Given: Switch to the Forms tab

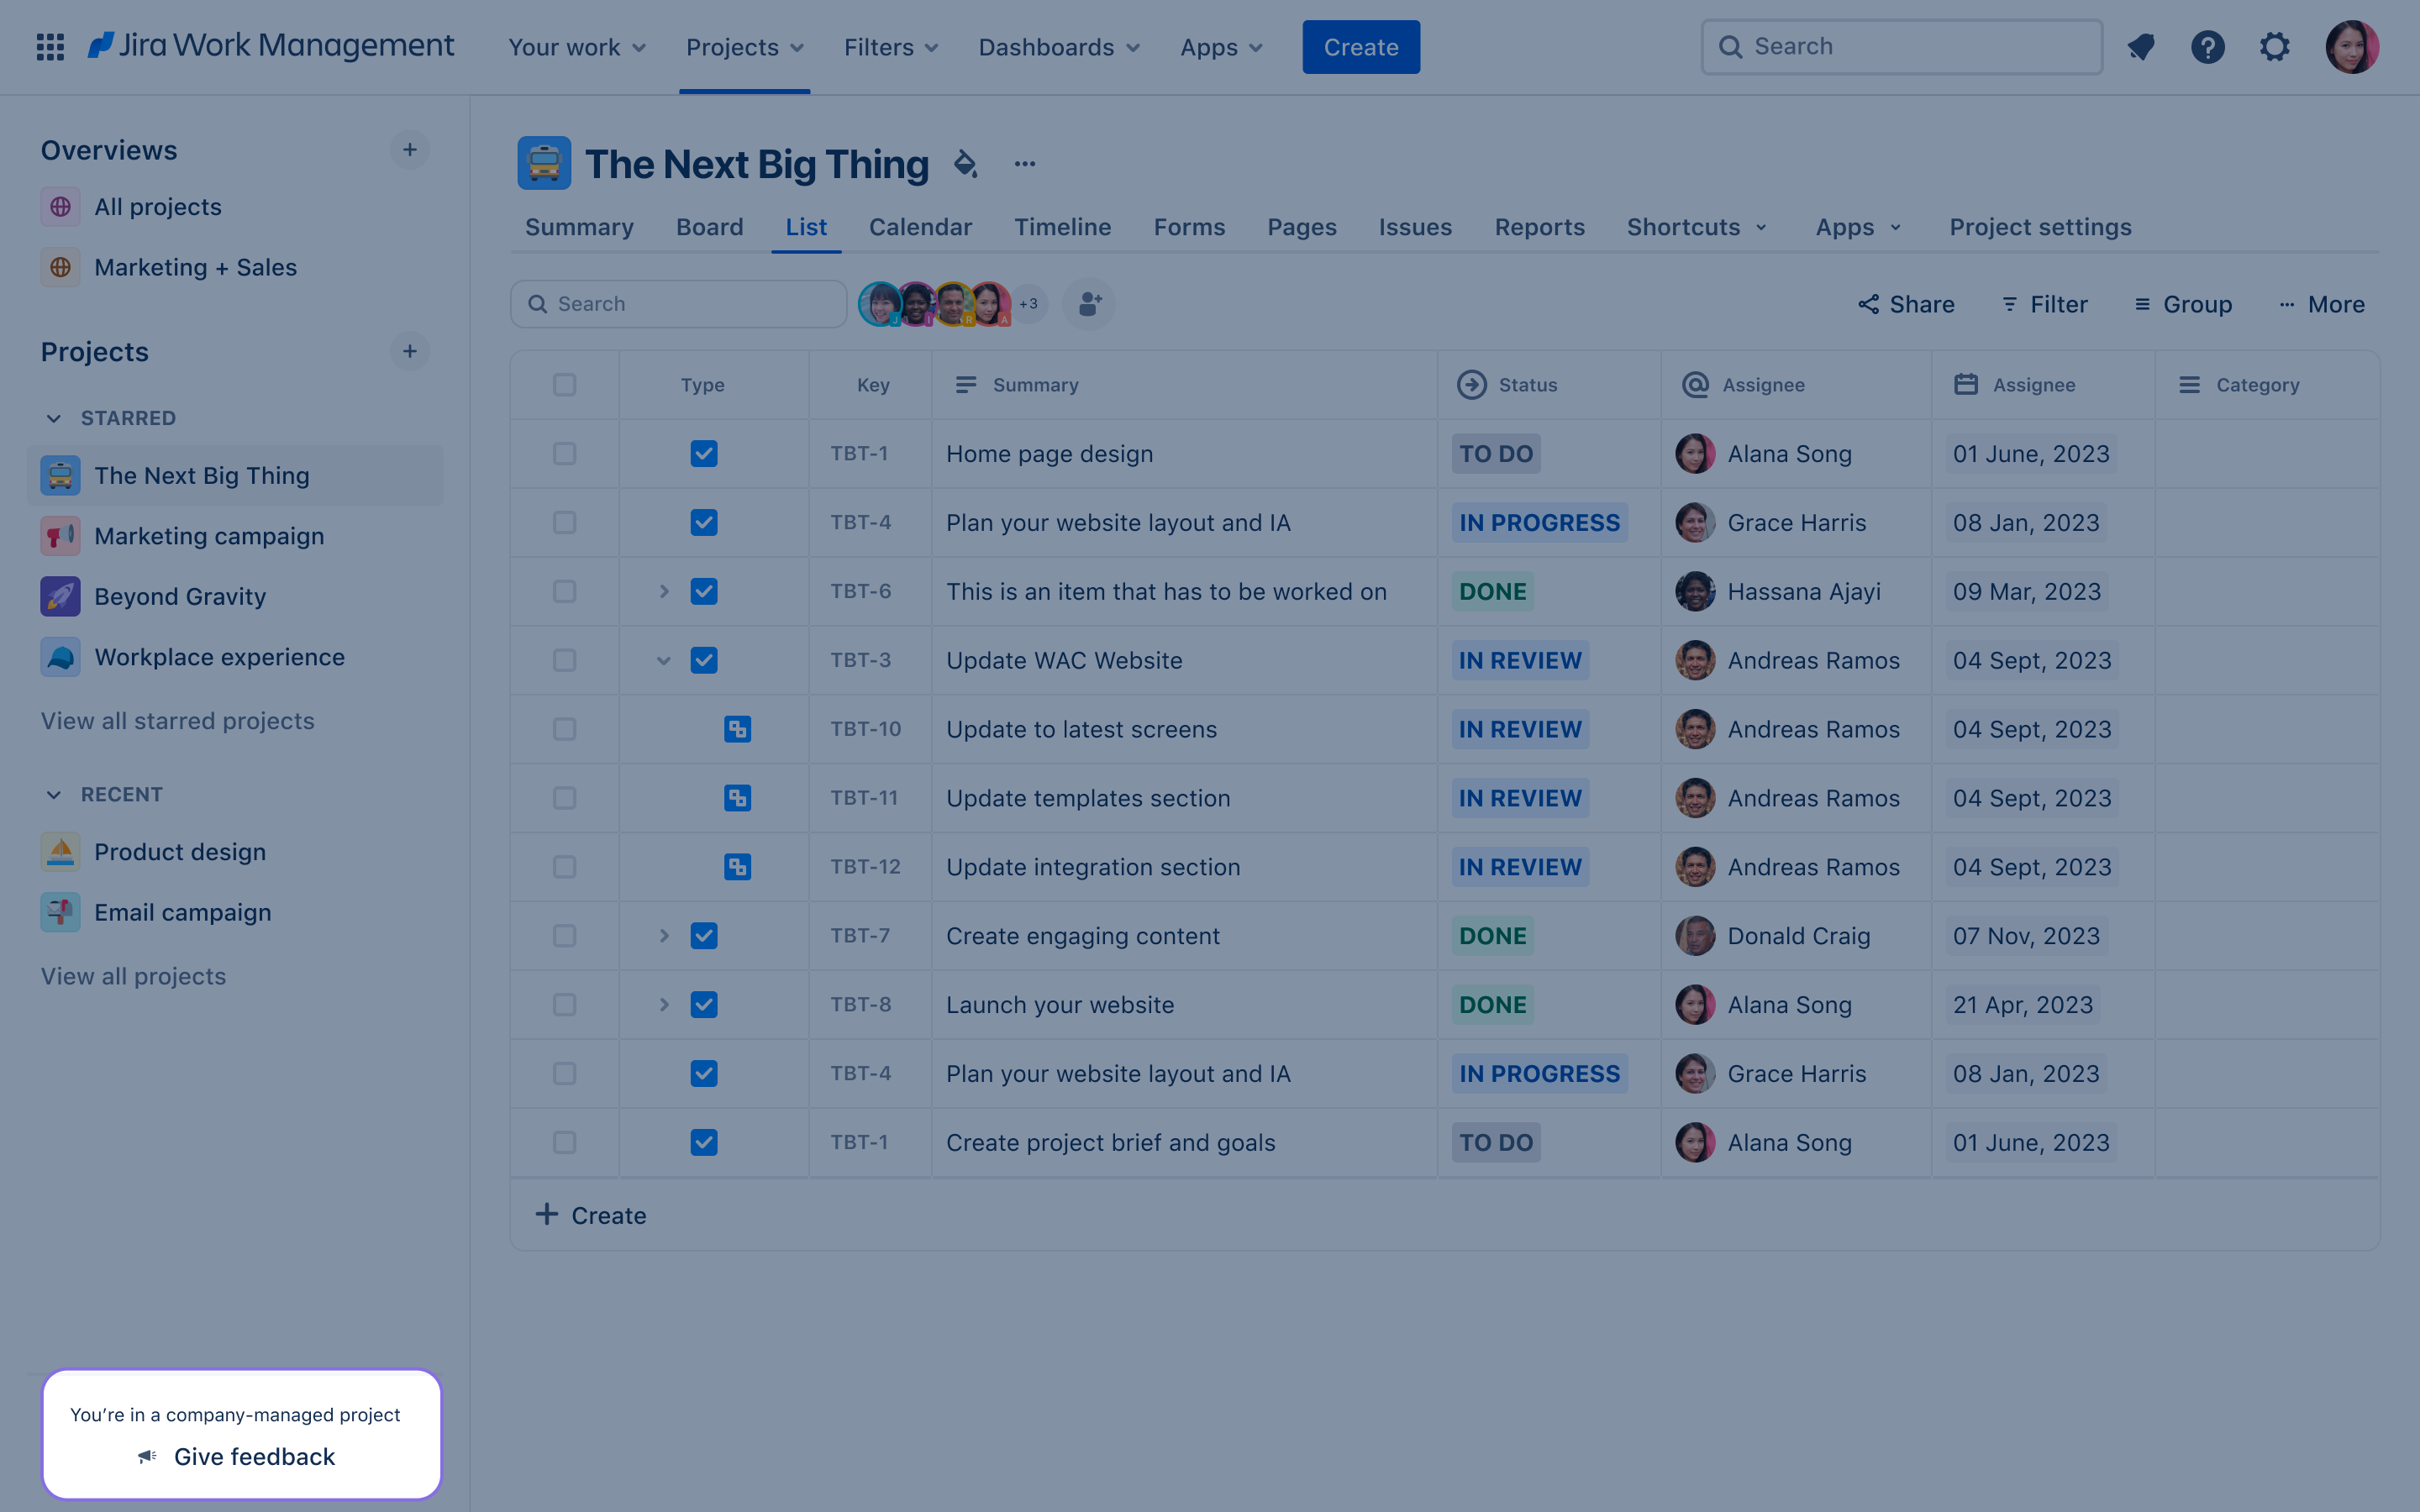Looking at the screenshot, I should pyautogui.click(x=1190, y=227).
